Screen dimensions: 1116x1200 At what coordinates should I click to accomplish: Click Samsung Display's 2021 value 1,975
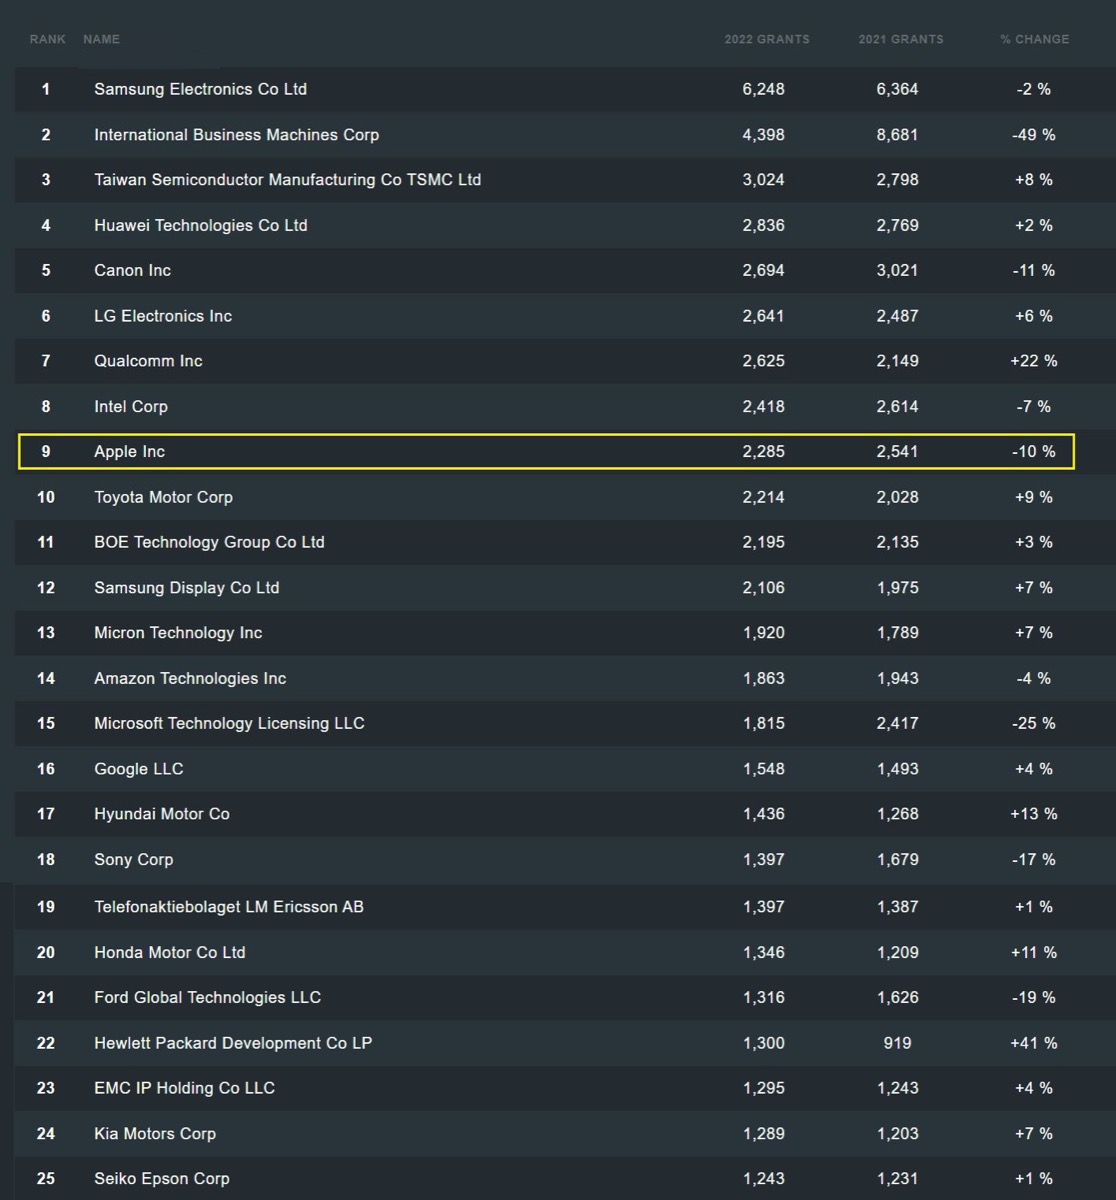click(897, 587)
